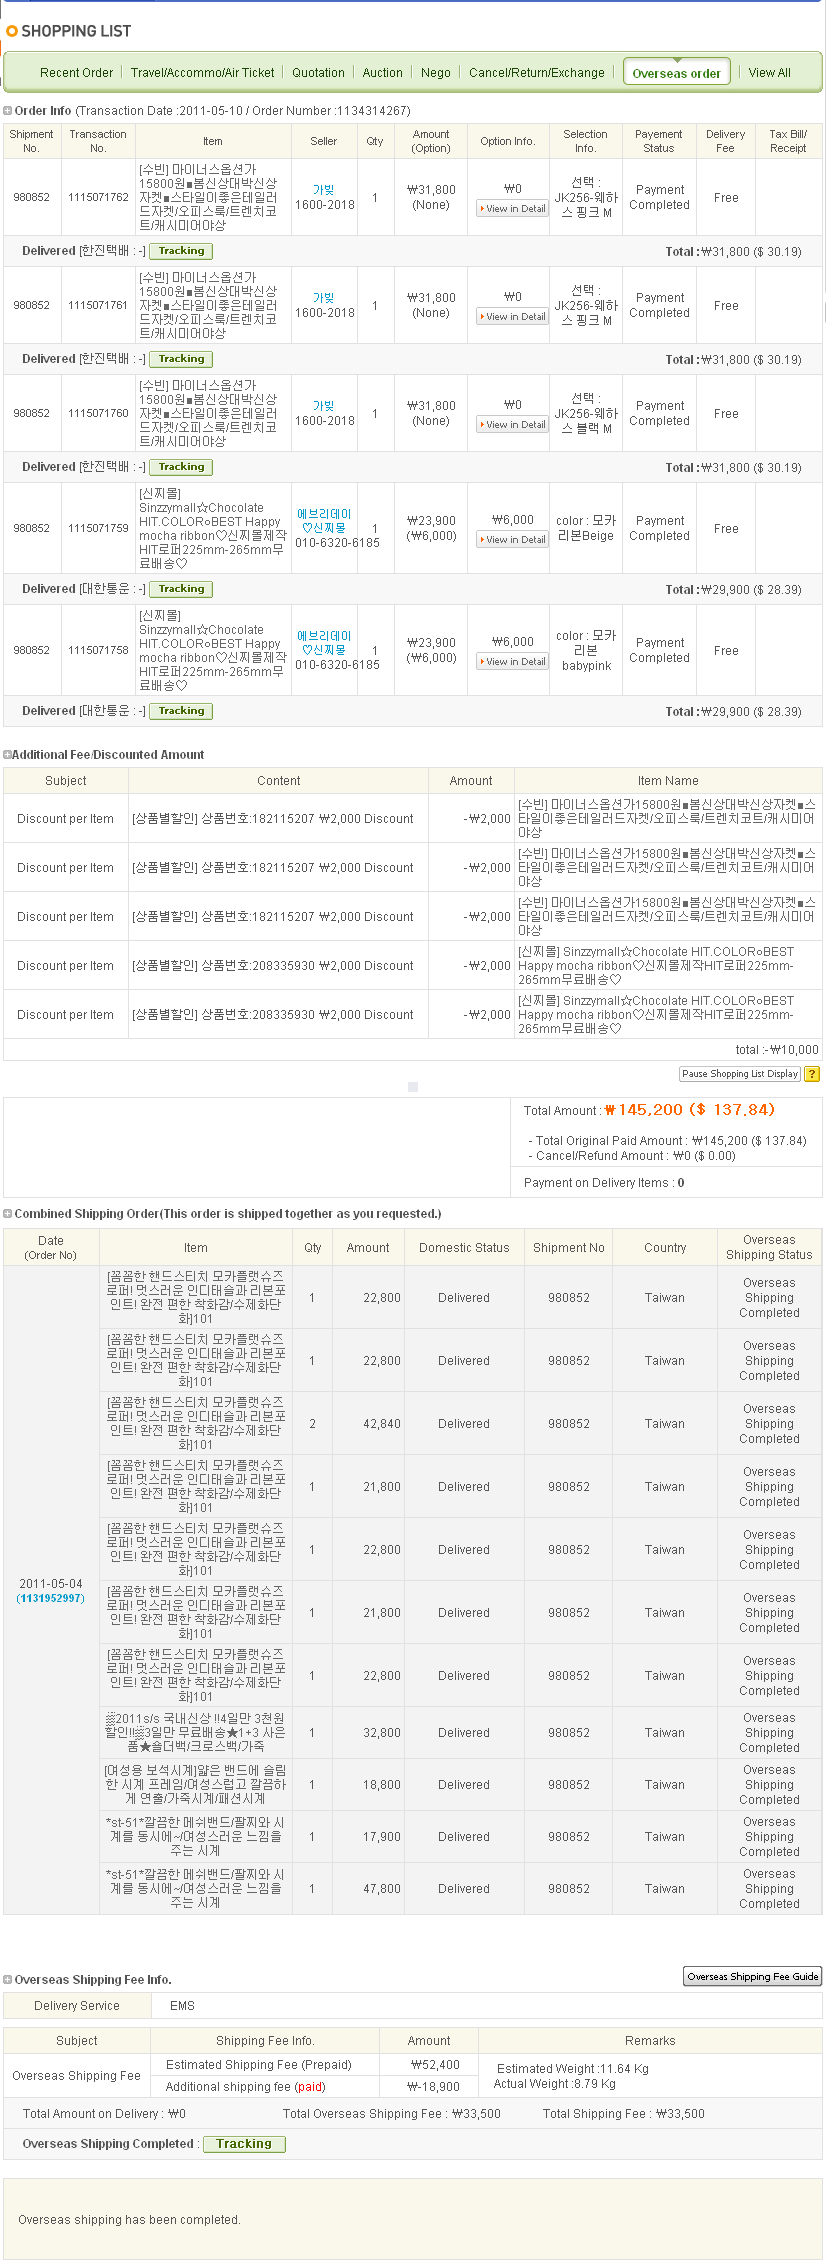The image size is (826, 2260).
Task: Click the ₩-18,900 additional shipping fee amount
Action: coord(433,2087)
